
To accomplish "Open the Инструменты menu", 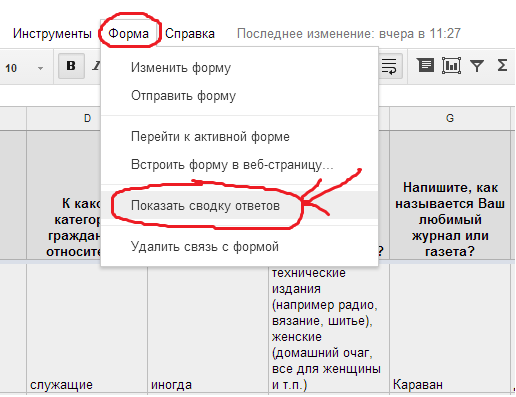I will pyautogui.click(x=52, y=34).
